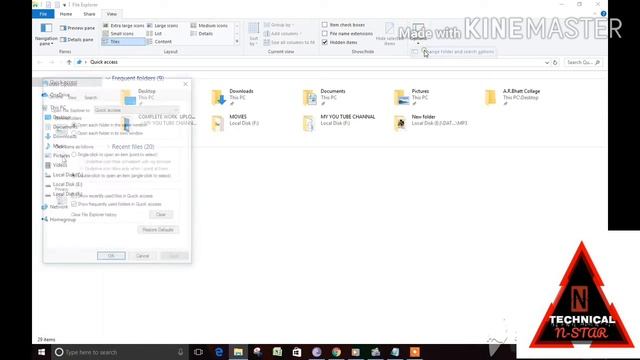Open the MOVIES folder
Image resolution: width=640 pixels, height=360 pixels.
tap(235, 122)
